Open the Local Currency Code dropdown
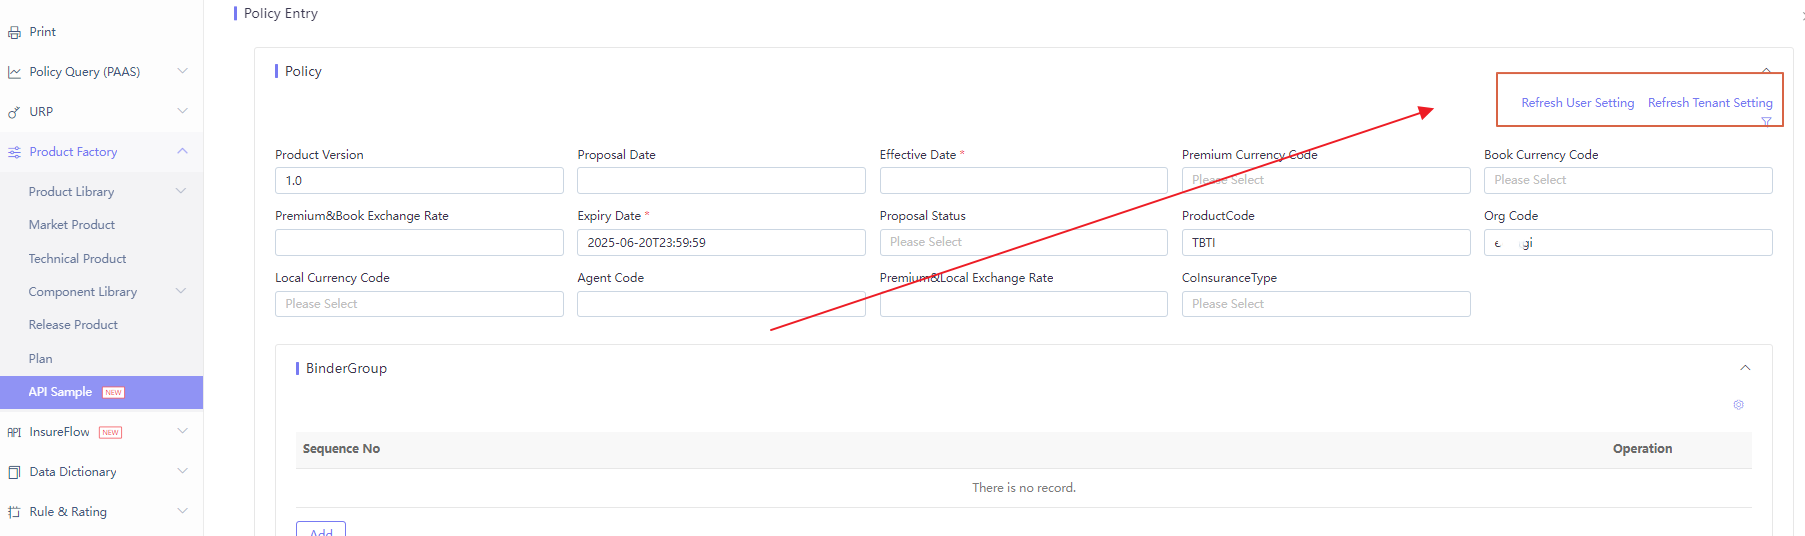Viewport: 1805px width, 536px height. point(419,304)
